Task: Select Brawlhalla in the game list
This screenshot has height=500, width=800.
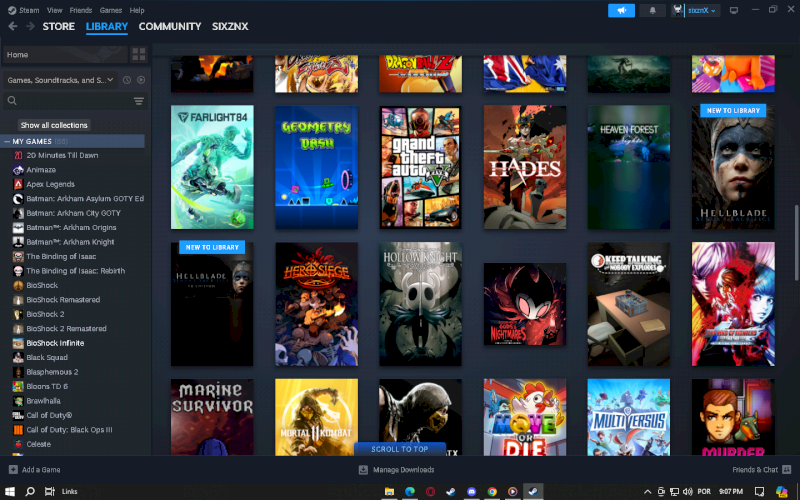Action: click(x=43, y=401)
